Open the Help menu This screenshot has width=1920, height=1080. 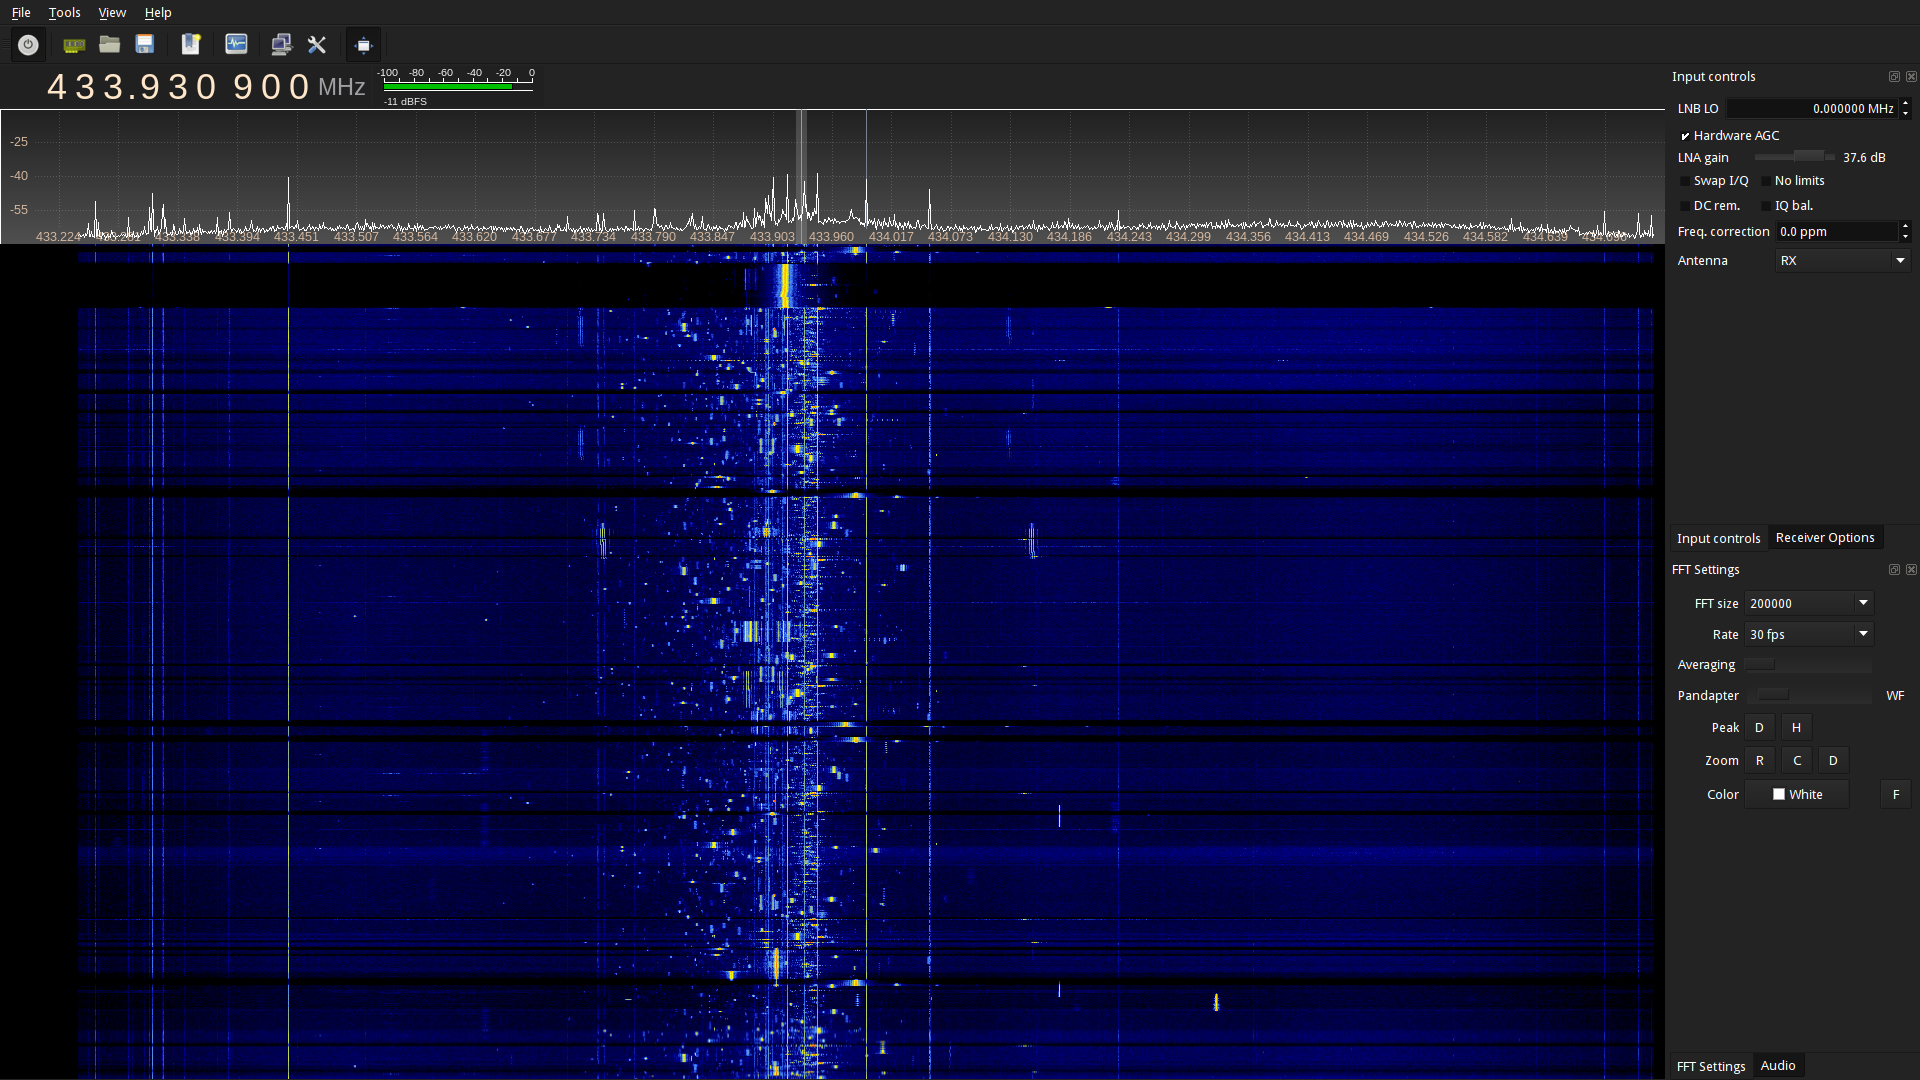click(x=158, y=13)
